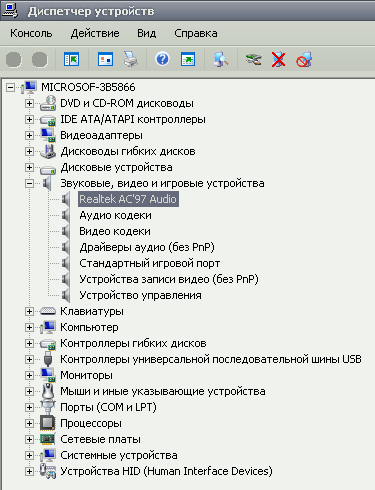Image resolution: width=375 pixels, height=490 pixels.
Task: Click the processor chip icon for Процессоры
Action: (x=48, y=423)
